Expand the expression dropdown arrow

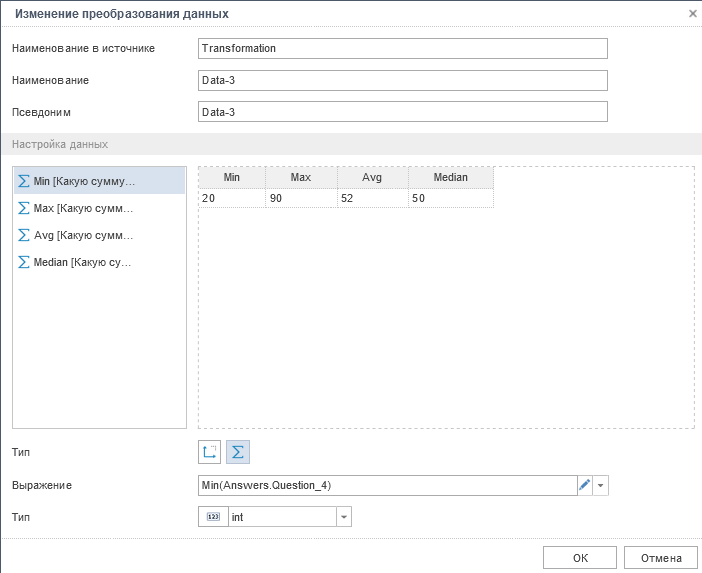(x=601, y=485)
